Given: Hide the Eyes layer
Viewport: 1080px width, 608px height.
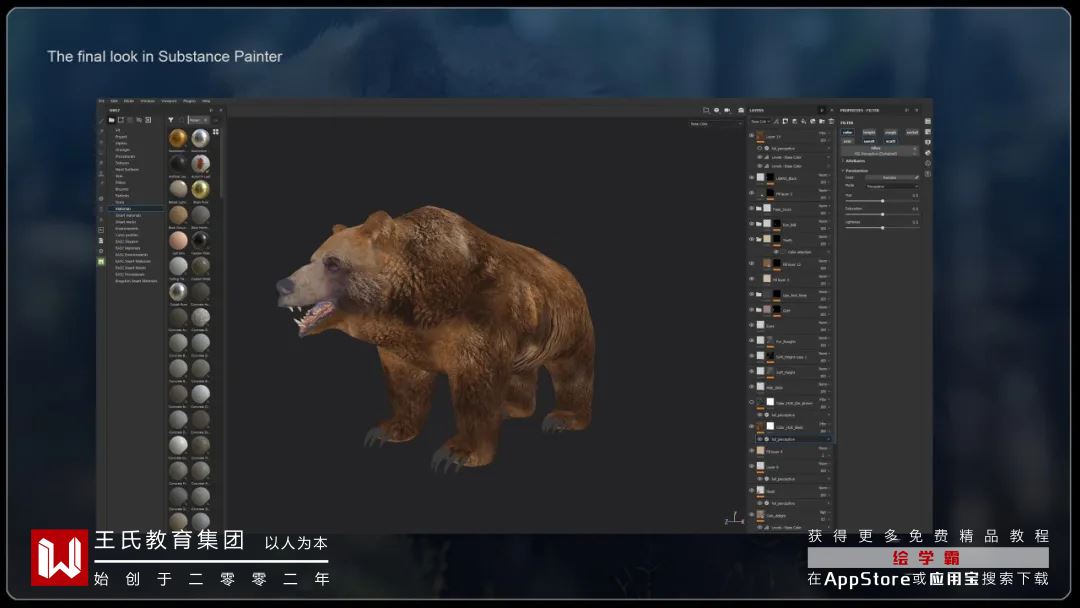Looking at the screenshot, I should (x=751, y=325).
